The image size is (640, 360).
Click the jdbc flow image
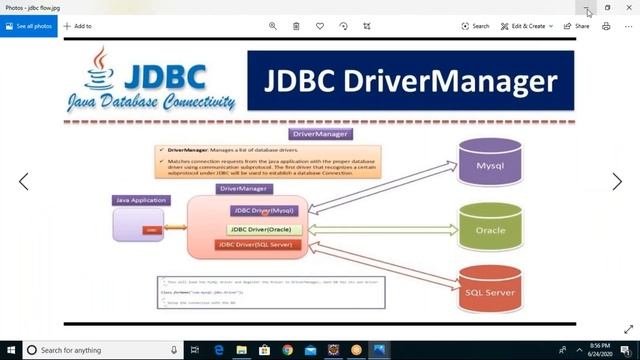(320, 182)
